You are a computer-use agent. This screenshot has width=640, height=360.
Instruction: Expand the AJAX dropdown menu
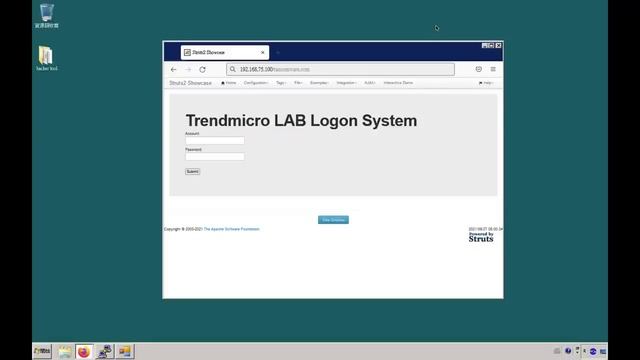(370, 83)
